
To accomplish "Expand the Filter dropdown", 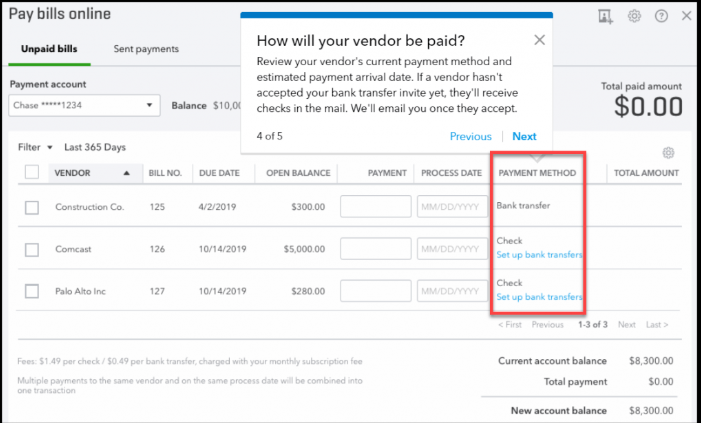I will click(x=35, y=147).
